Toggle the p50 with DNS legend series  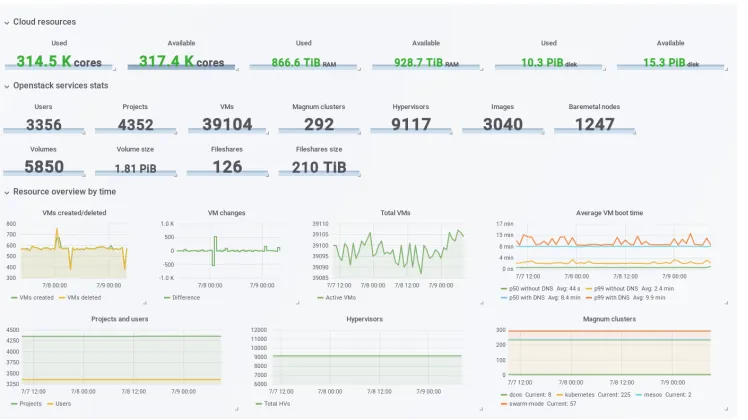pyautogui.click(x=527, y=297)
